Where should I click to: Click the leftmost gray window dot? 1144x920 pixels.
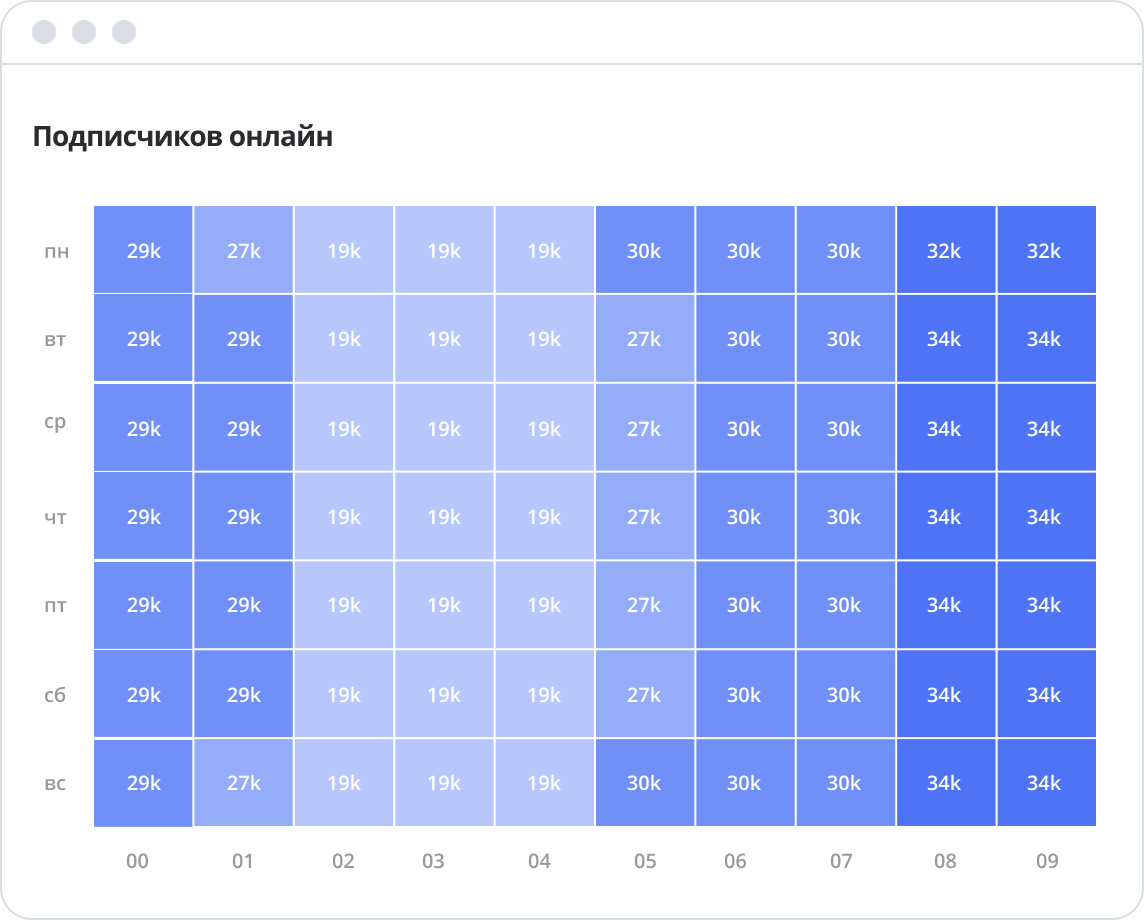(x=44, y=32)
